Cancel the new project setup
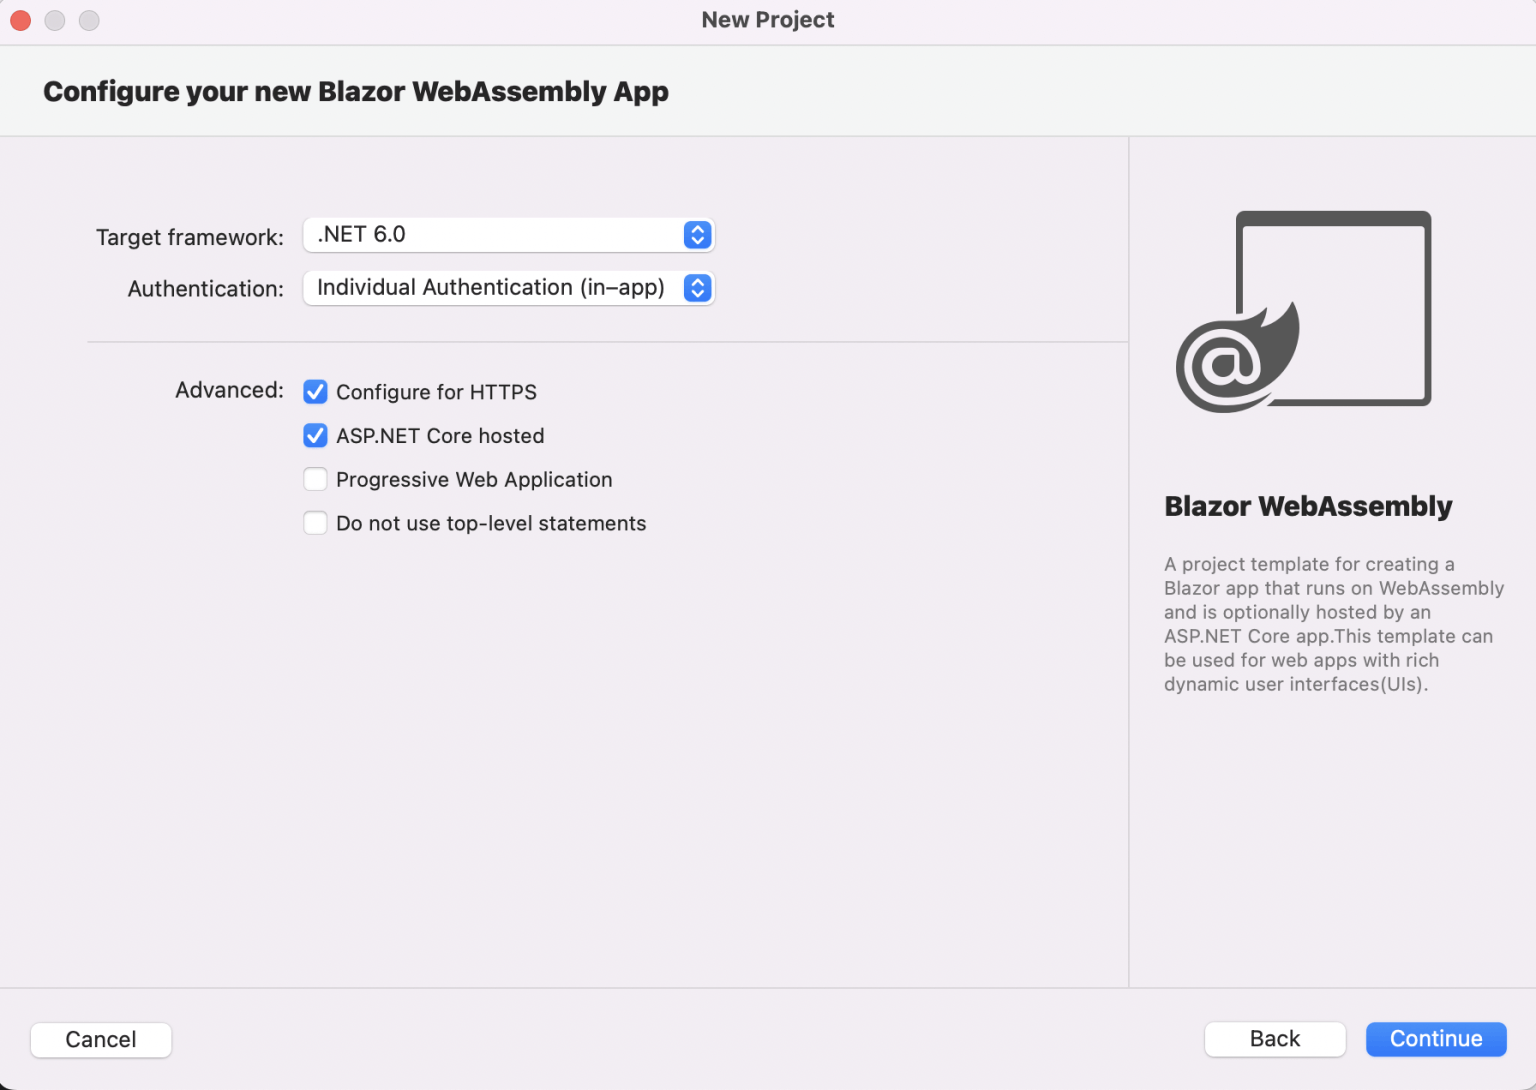1536x1090 pixels. (x=101, y=1040)
